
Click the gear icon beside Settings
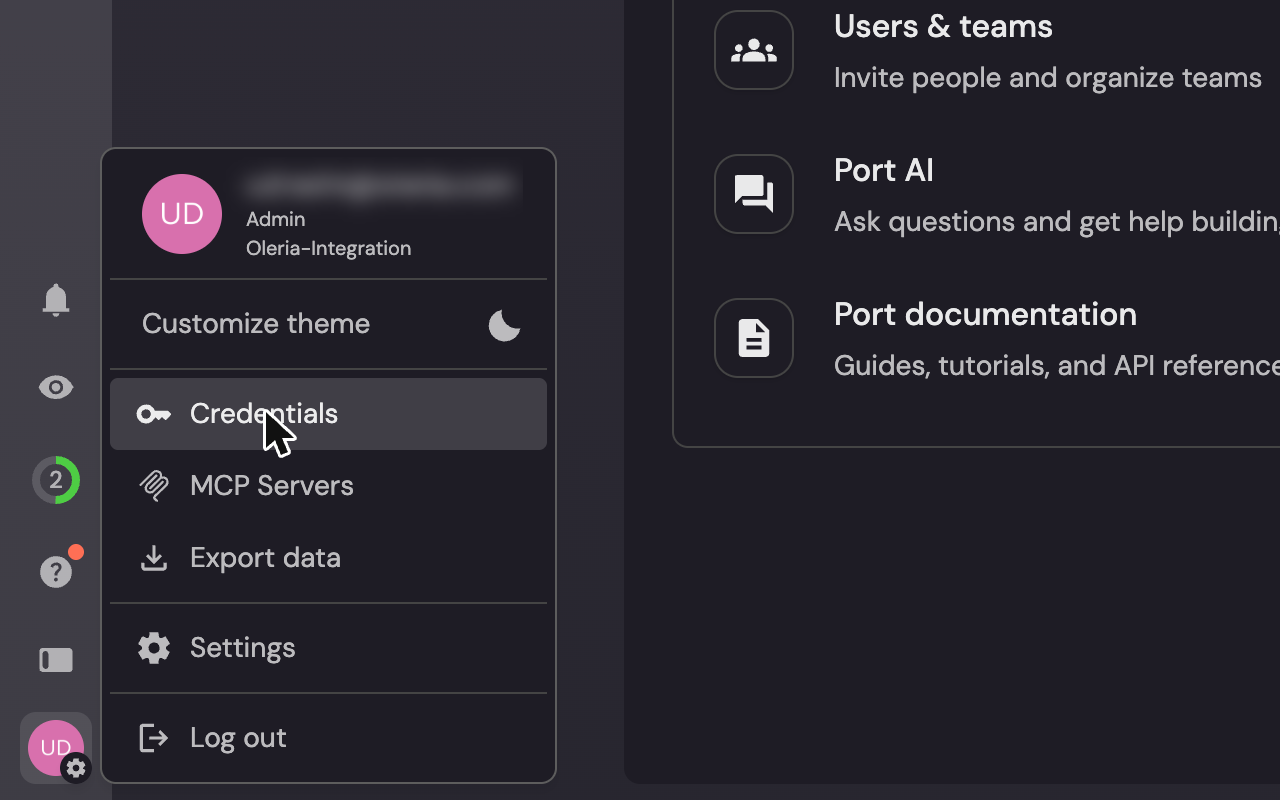[154, 648]
